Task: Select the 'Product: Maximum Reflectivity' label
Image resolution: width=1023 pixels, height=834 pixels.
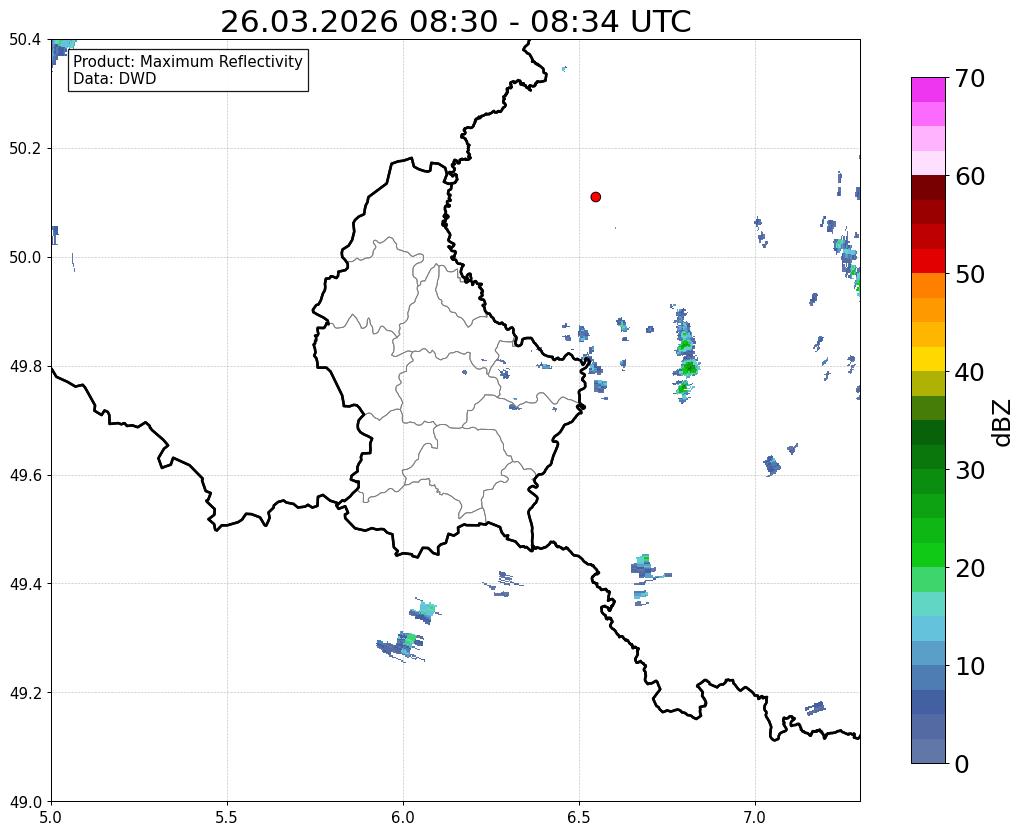Action: 188,61
